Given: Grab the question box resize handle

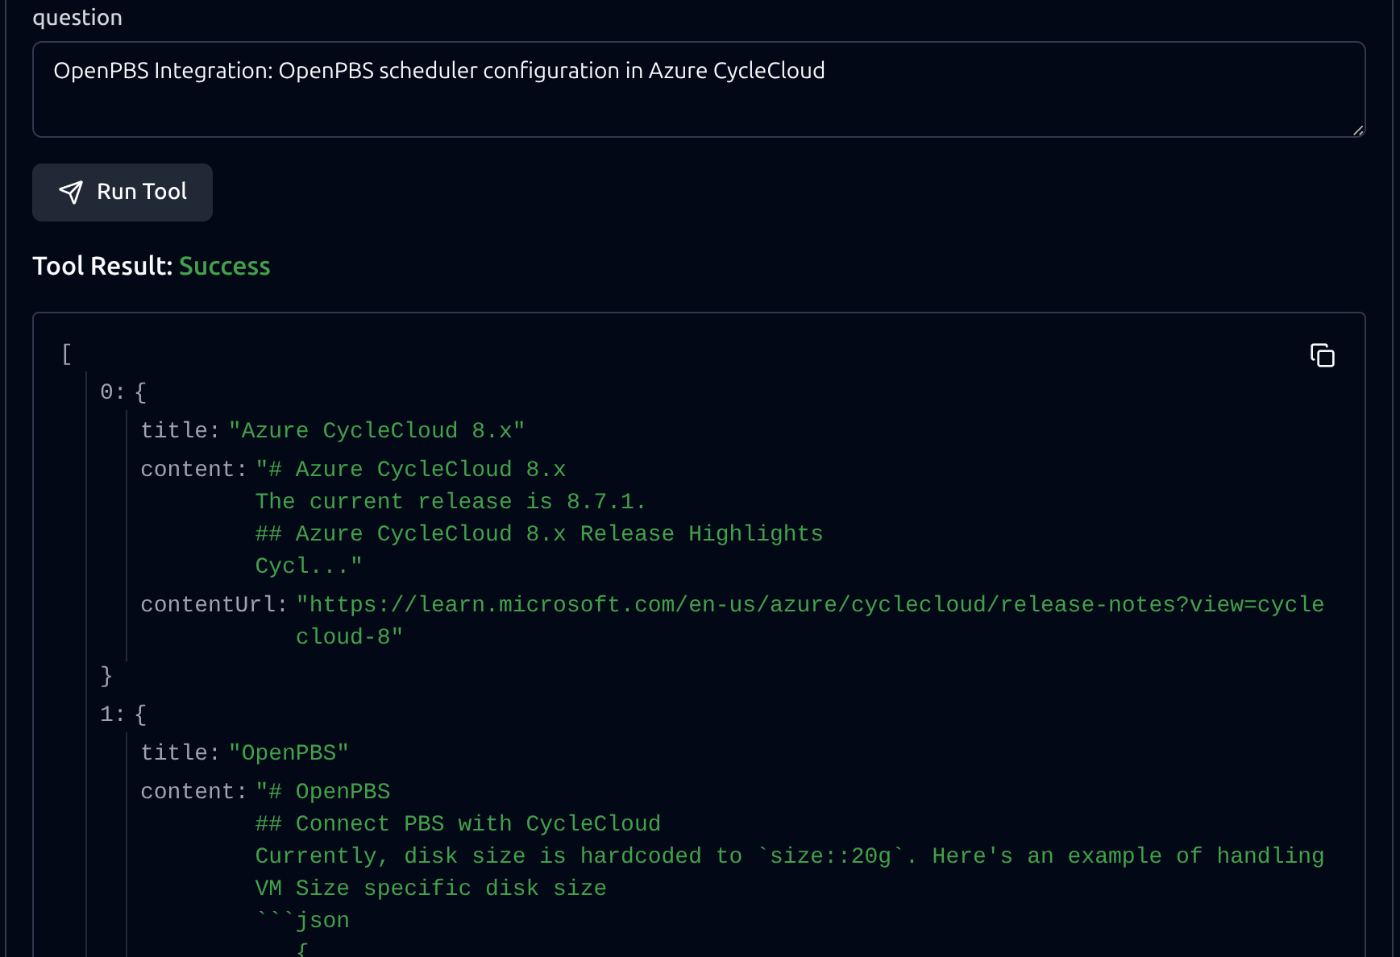Looking at the screenshot, I should point(1358,130).
